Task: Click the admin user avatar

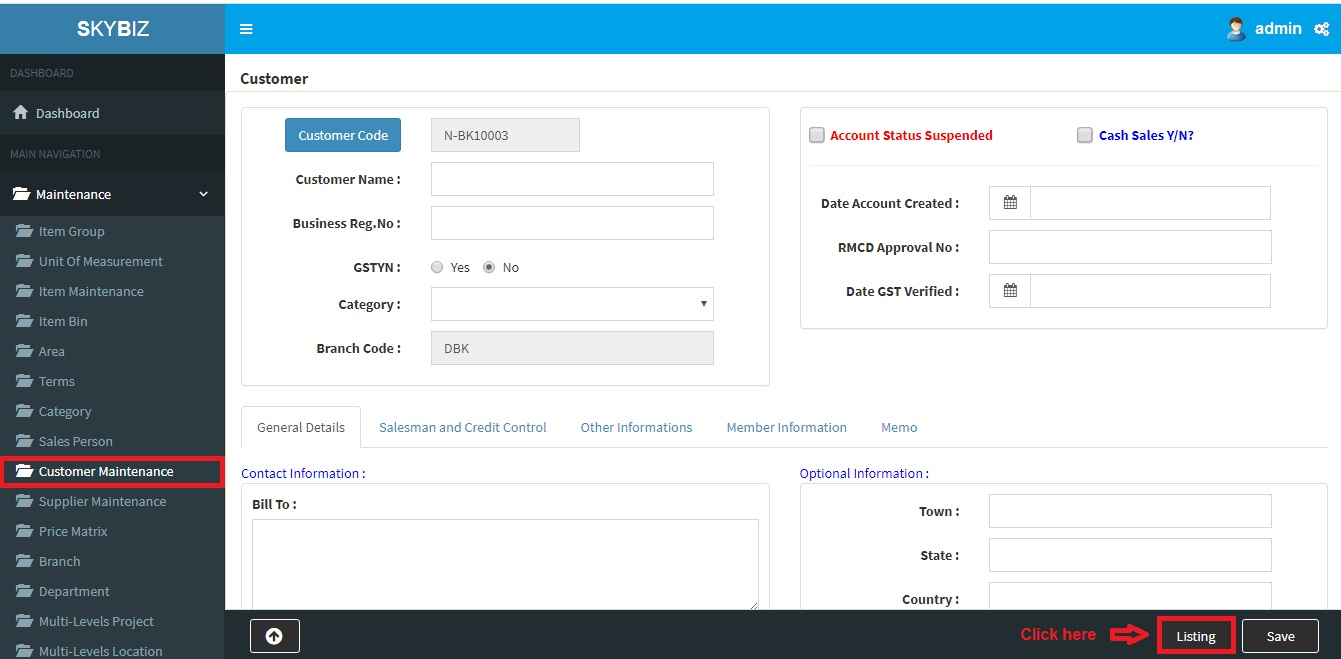Action: [x=1236, y=29]
